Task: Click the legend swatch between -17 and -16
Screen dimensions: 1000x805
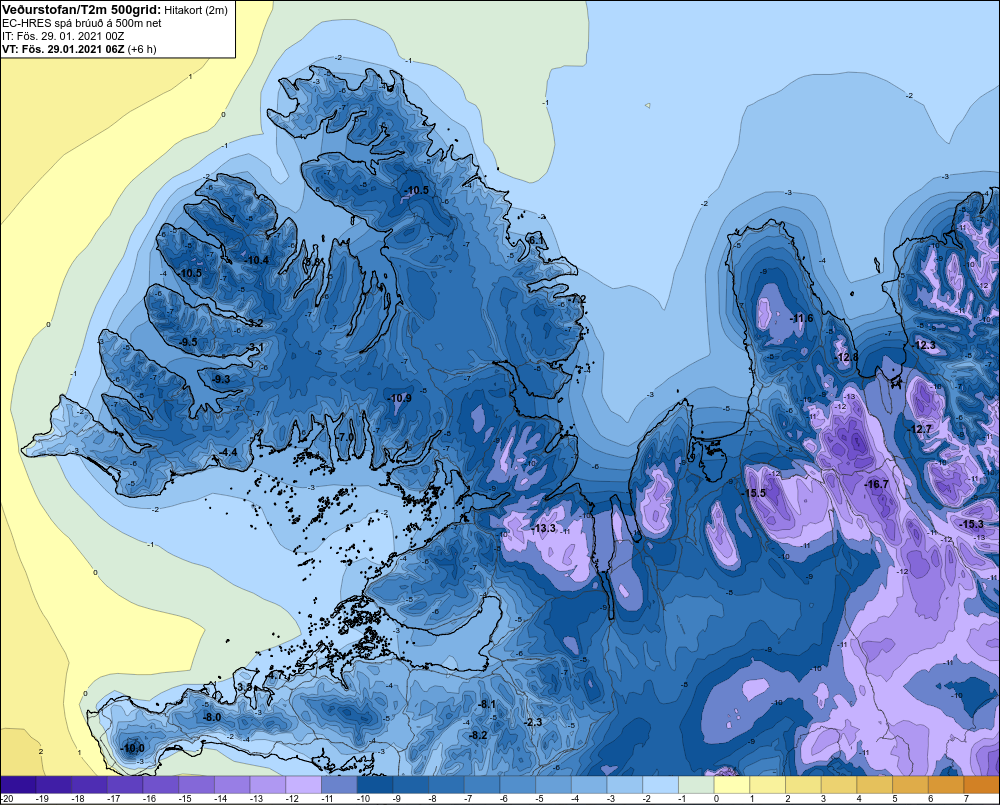Action: pyautogui.click(x=125, y=785)
